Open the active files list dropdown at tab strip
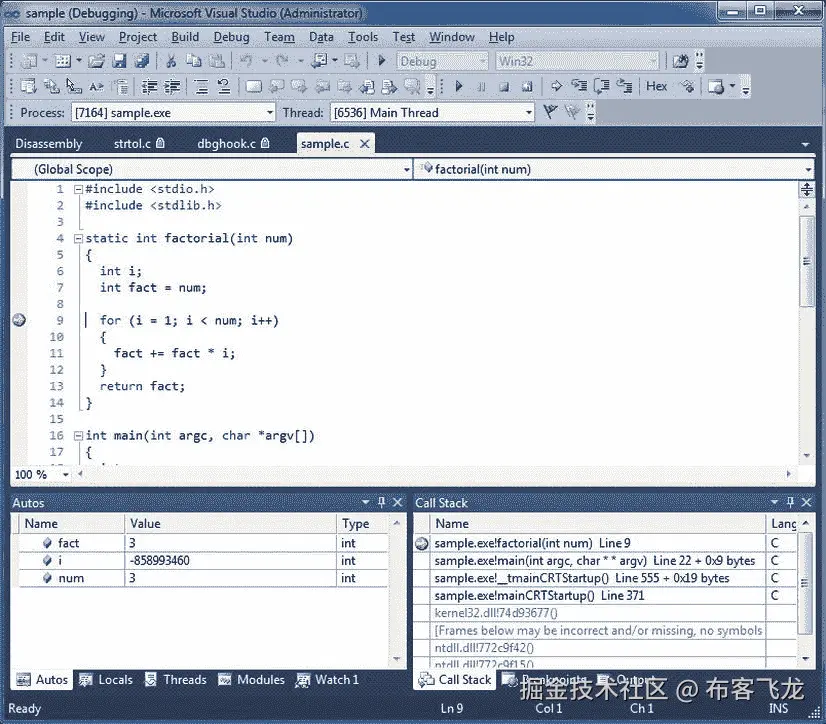 click(x=805, y=144)
